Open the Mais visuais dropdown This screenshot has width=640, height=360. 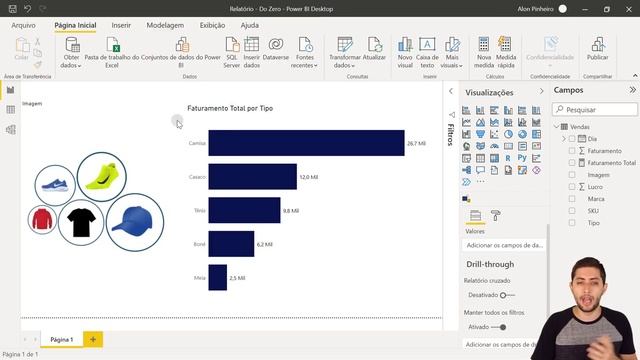[452, 53]
